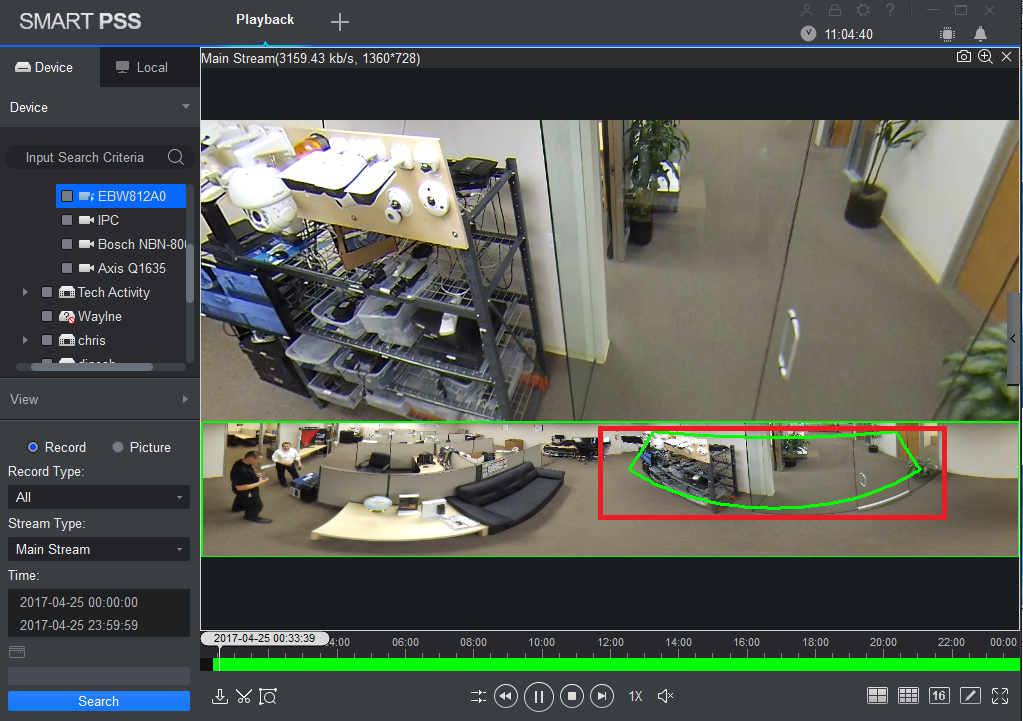This screenshot has height=721, width=1023.
Task: Open the calendar icon below time range
Action: point(17,652)
